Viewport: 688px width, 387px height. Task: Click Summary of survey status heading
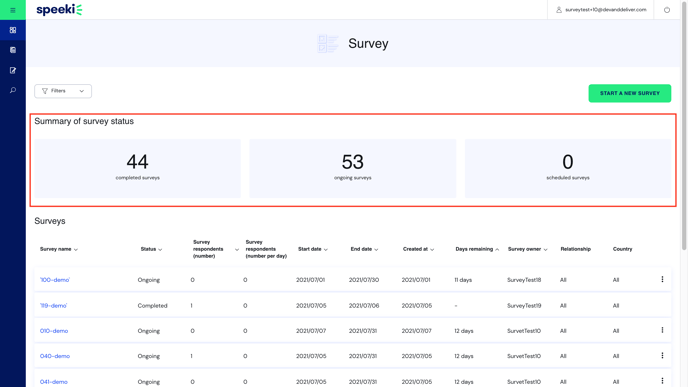pos(84,122)
